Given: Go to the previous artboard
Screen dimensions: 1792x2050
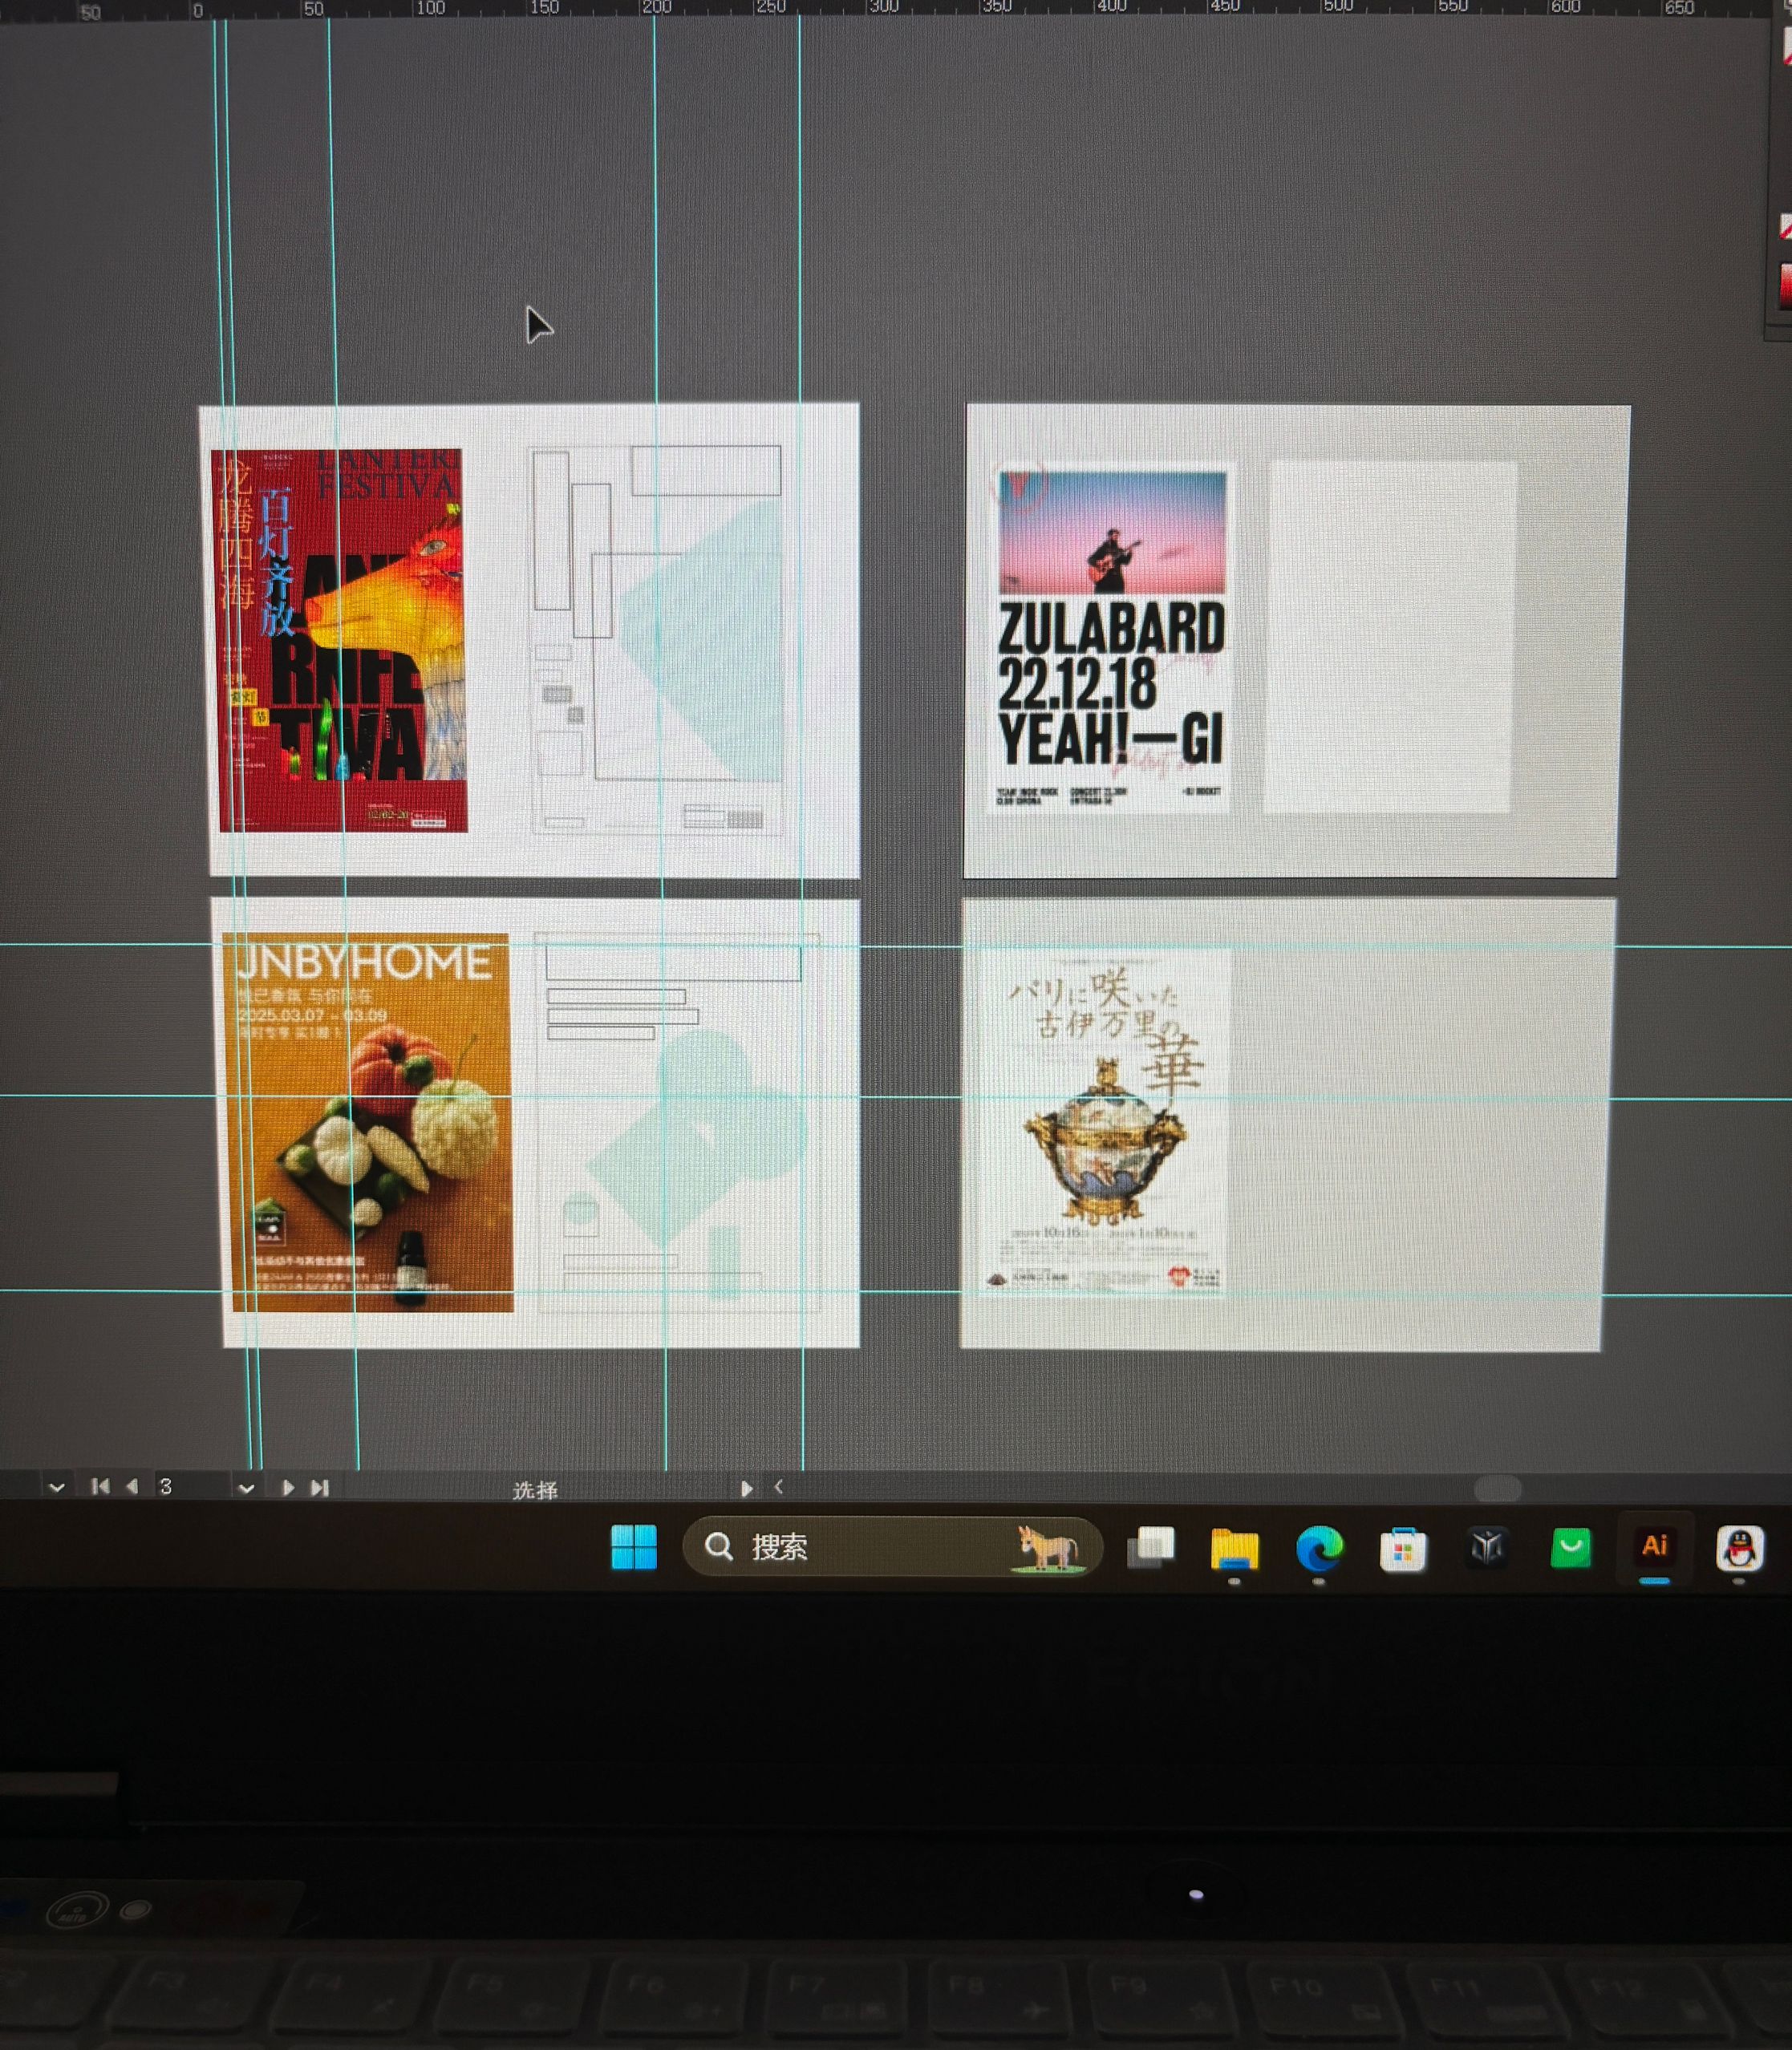Looking at the screenshot, I should coord(132,1487).
